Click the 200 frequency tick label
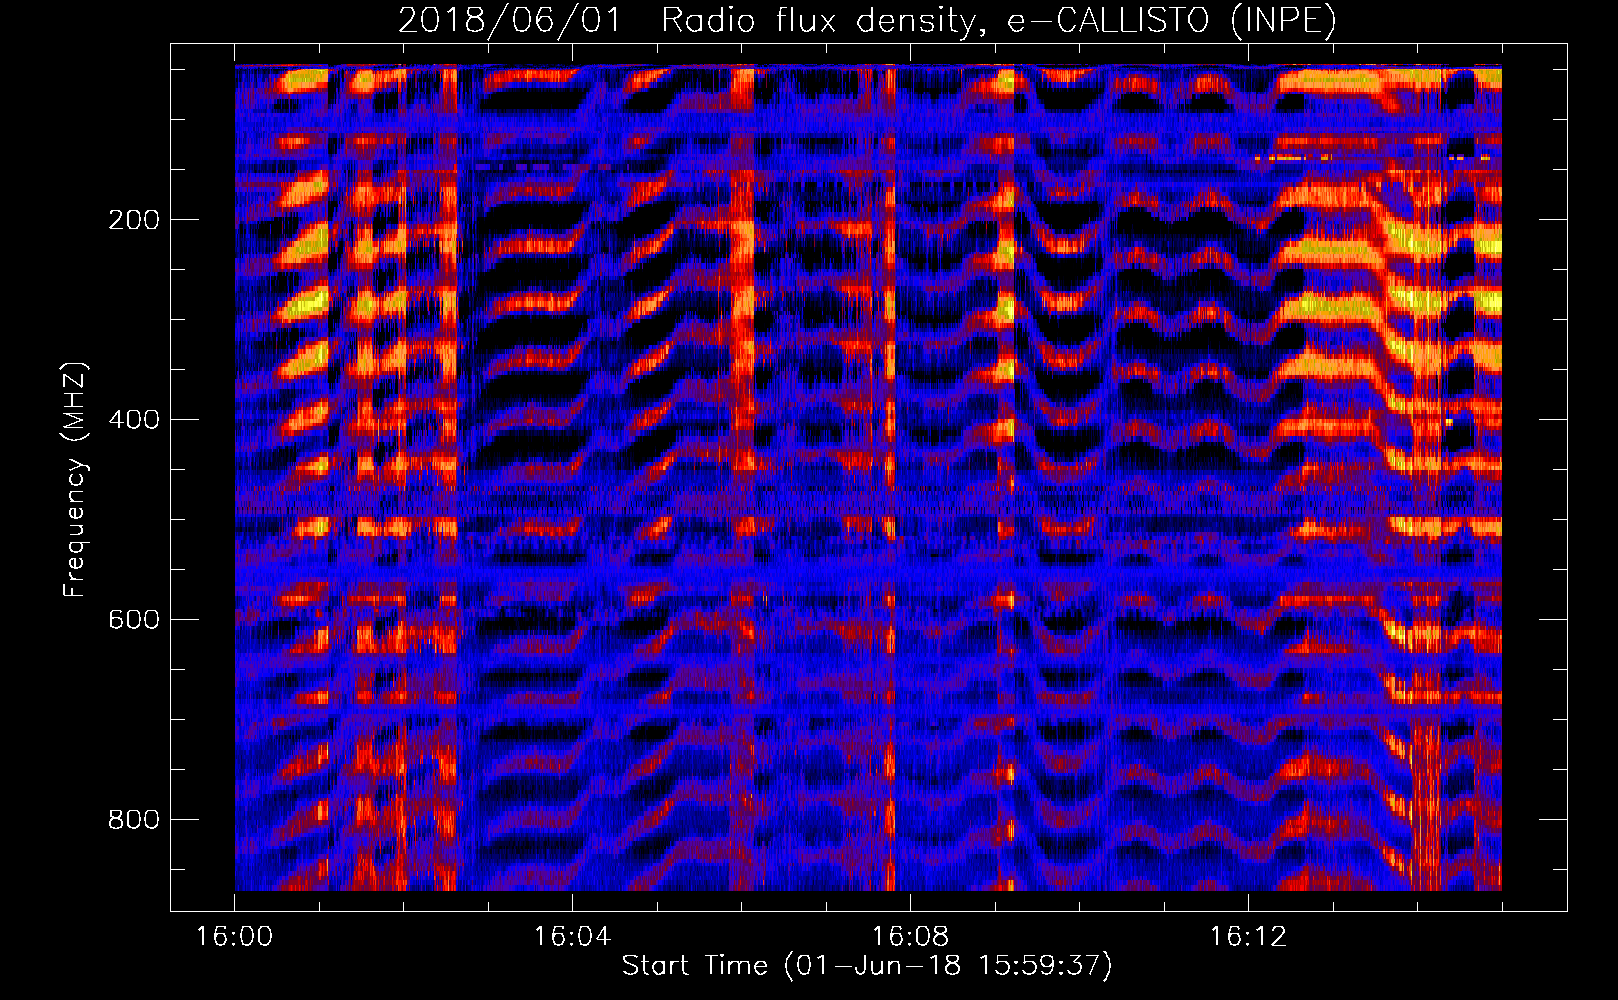Screen dimensions: 1618x1000 134,220
